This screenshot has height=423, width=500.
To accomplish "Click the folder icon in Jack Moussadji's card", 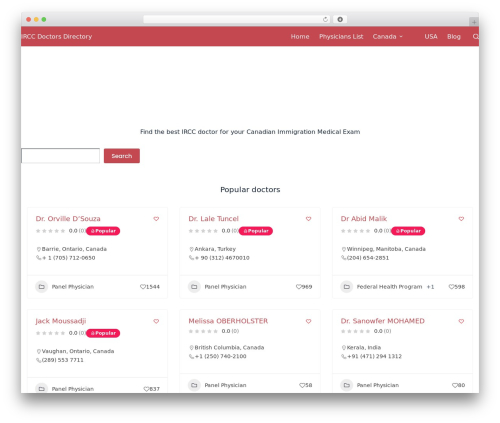I will tap(42, 389).
